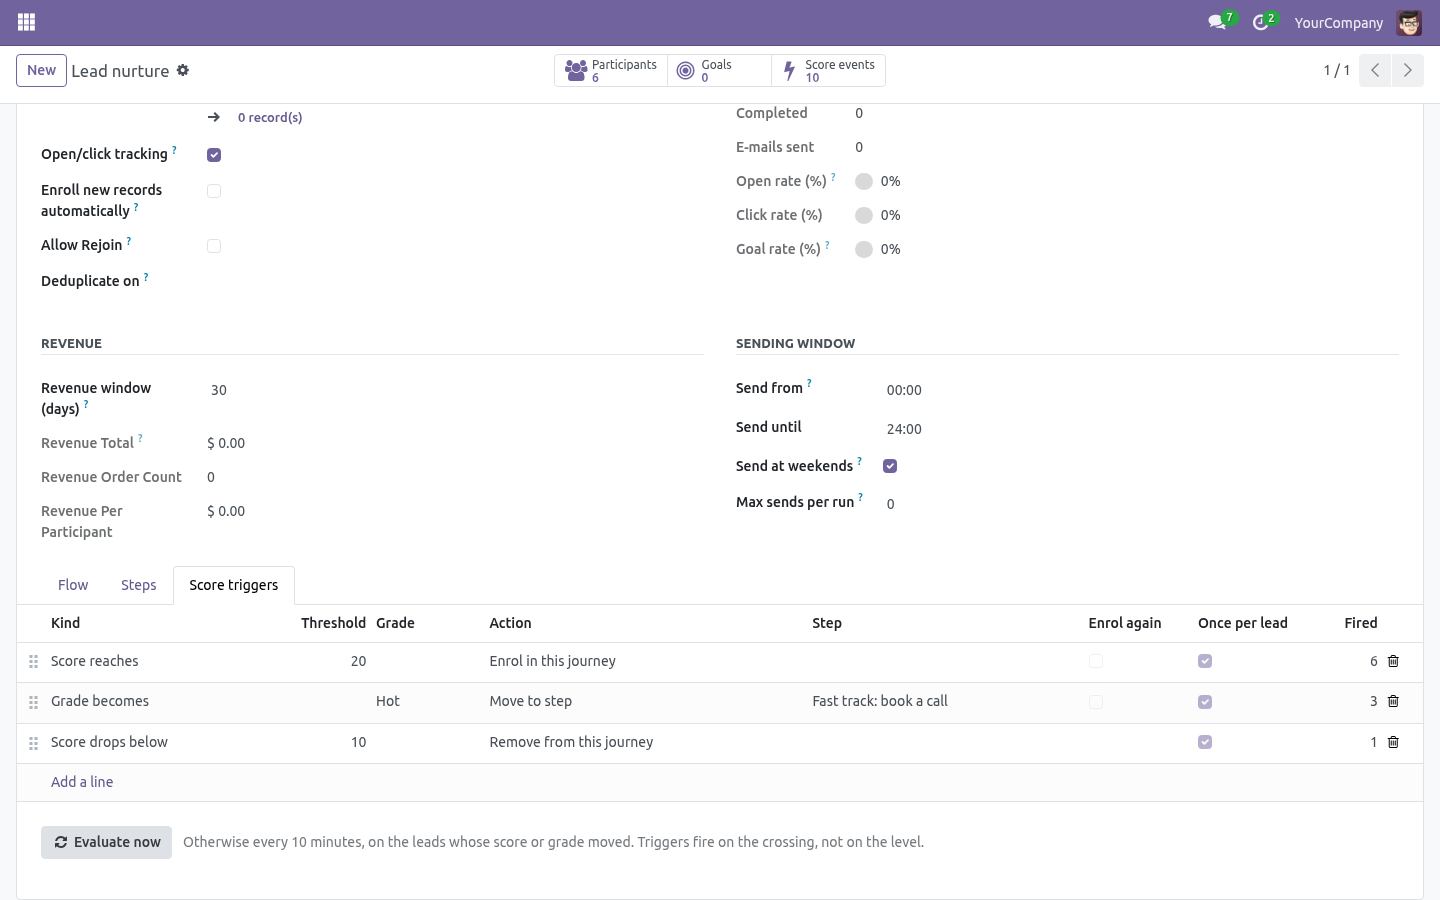Show help tooltip for Open/click tracking
Screen dimensions: 1440x900
[174, 150]
